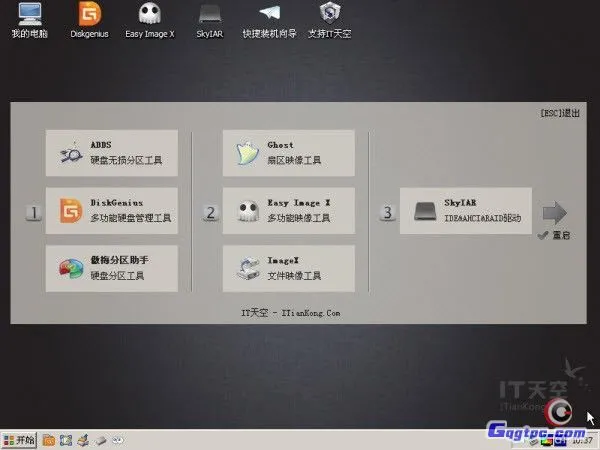Click the ghost eyes icon in taskbar
The width and height of the screenshot is (600, 450).
point(118,440)
